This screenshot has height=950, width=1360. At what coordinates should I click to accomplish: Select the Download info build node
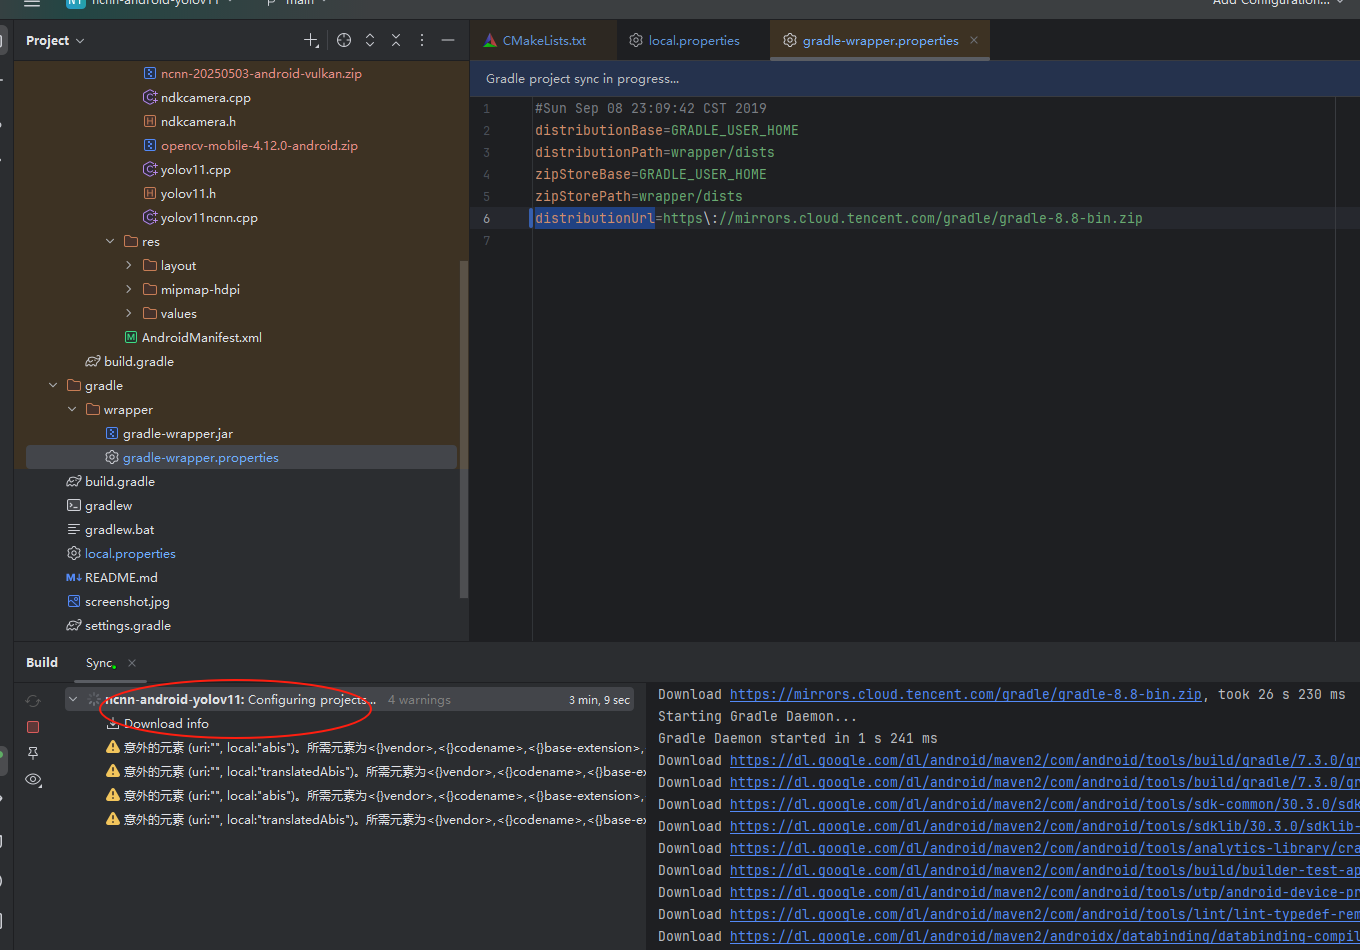(166, 723)
